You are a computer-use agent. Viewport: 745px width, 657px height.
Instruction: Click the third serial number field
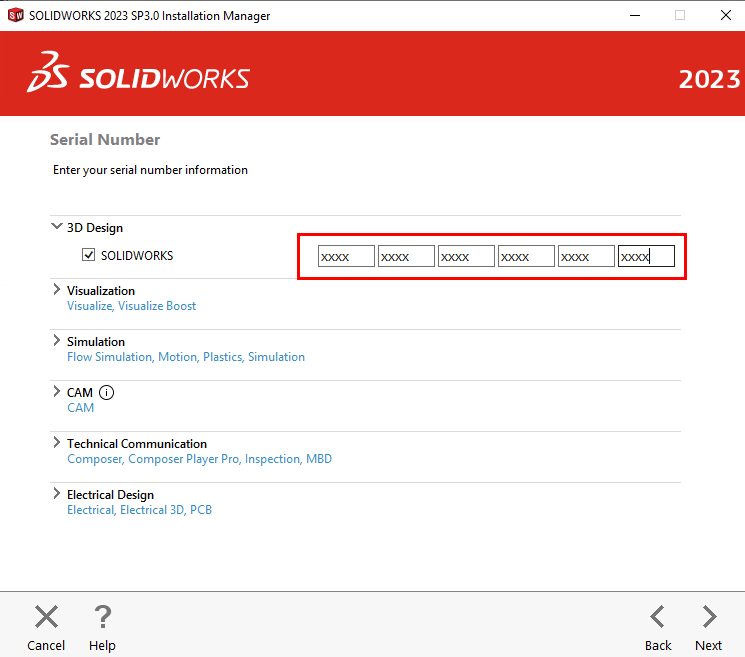[x=466, y=256]
